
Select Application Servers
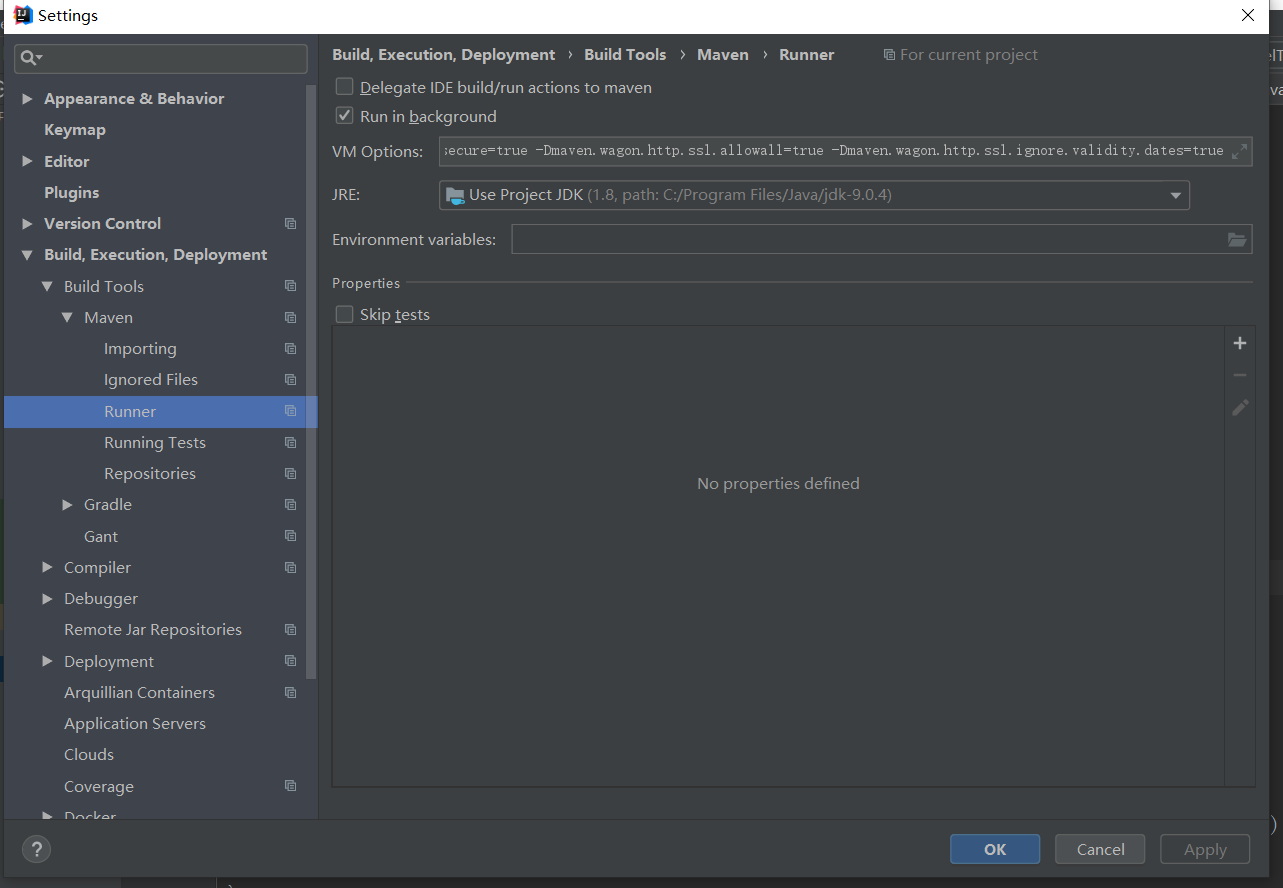[x=135, y=724]
